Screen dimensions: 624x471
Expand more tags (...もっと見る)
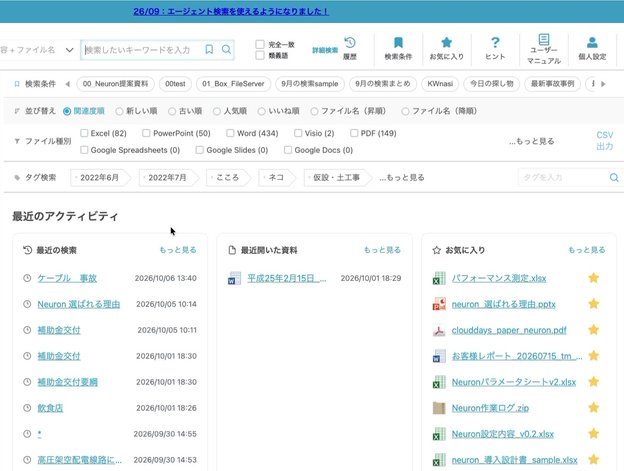pyautogui.click(x=402, y=177)
